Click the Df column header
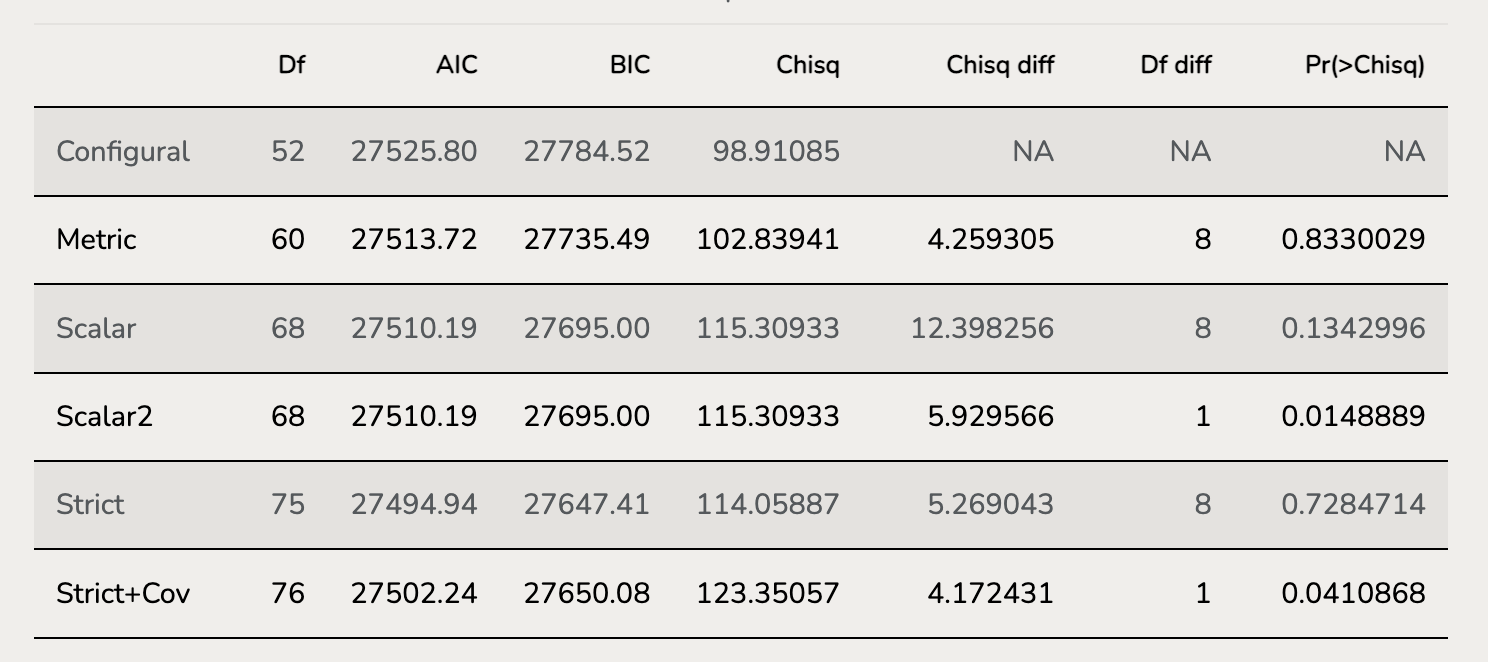Image resolution: width=1488 pixels, height=662 pixels. point(291,66)
